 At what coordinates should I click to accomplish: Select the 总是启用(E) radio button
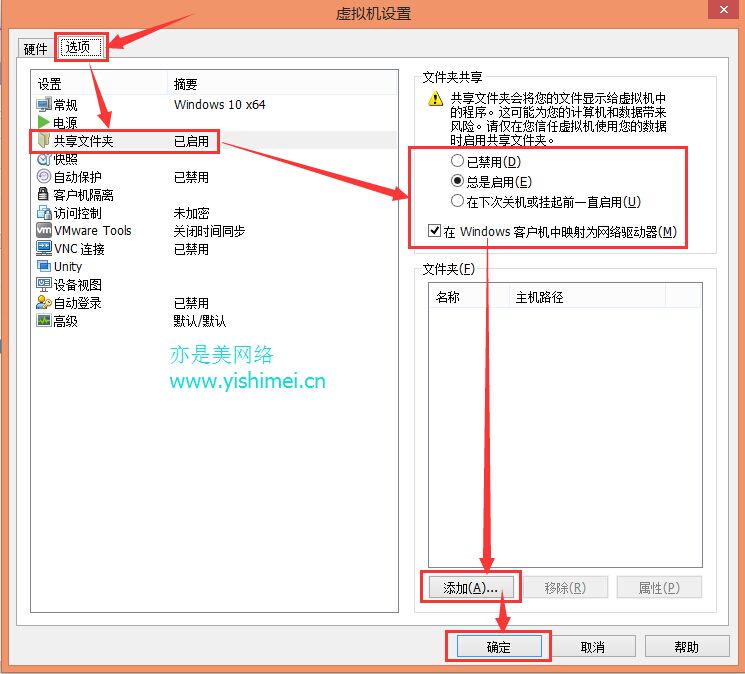457,181
